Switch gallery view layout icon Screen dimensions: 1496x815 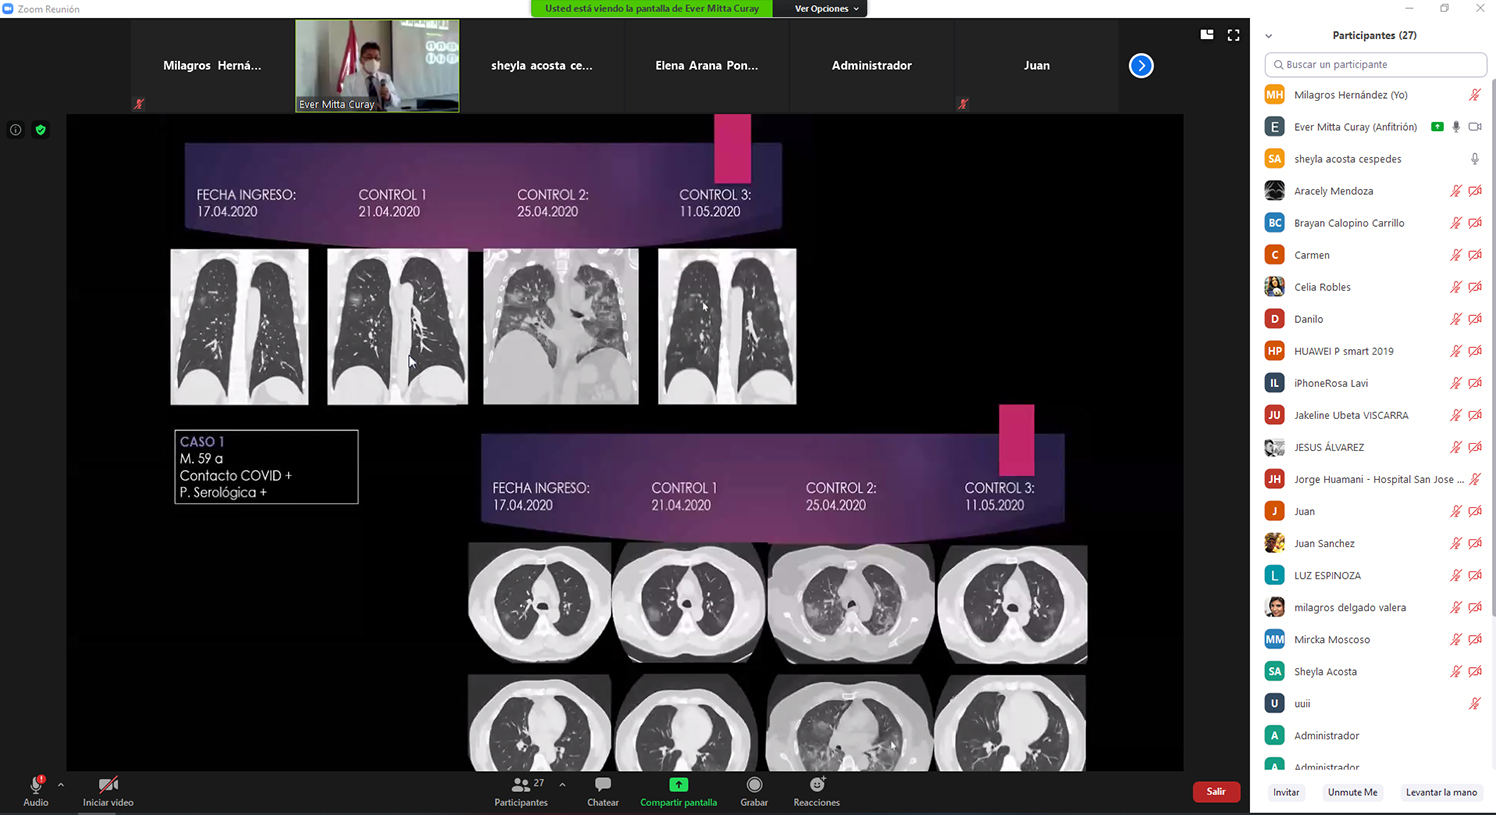pos(1207,34)
